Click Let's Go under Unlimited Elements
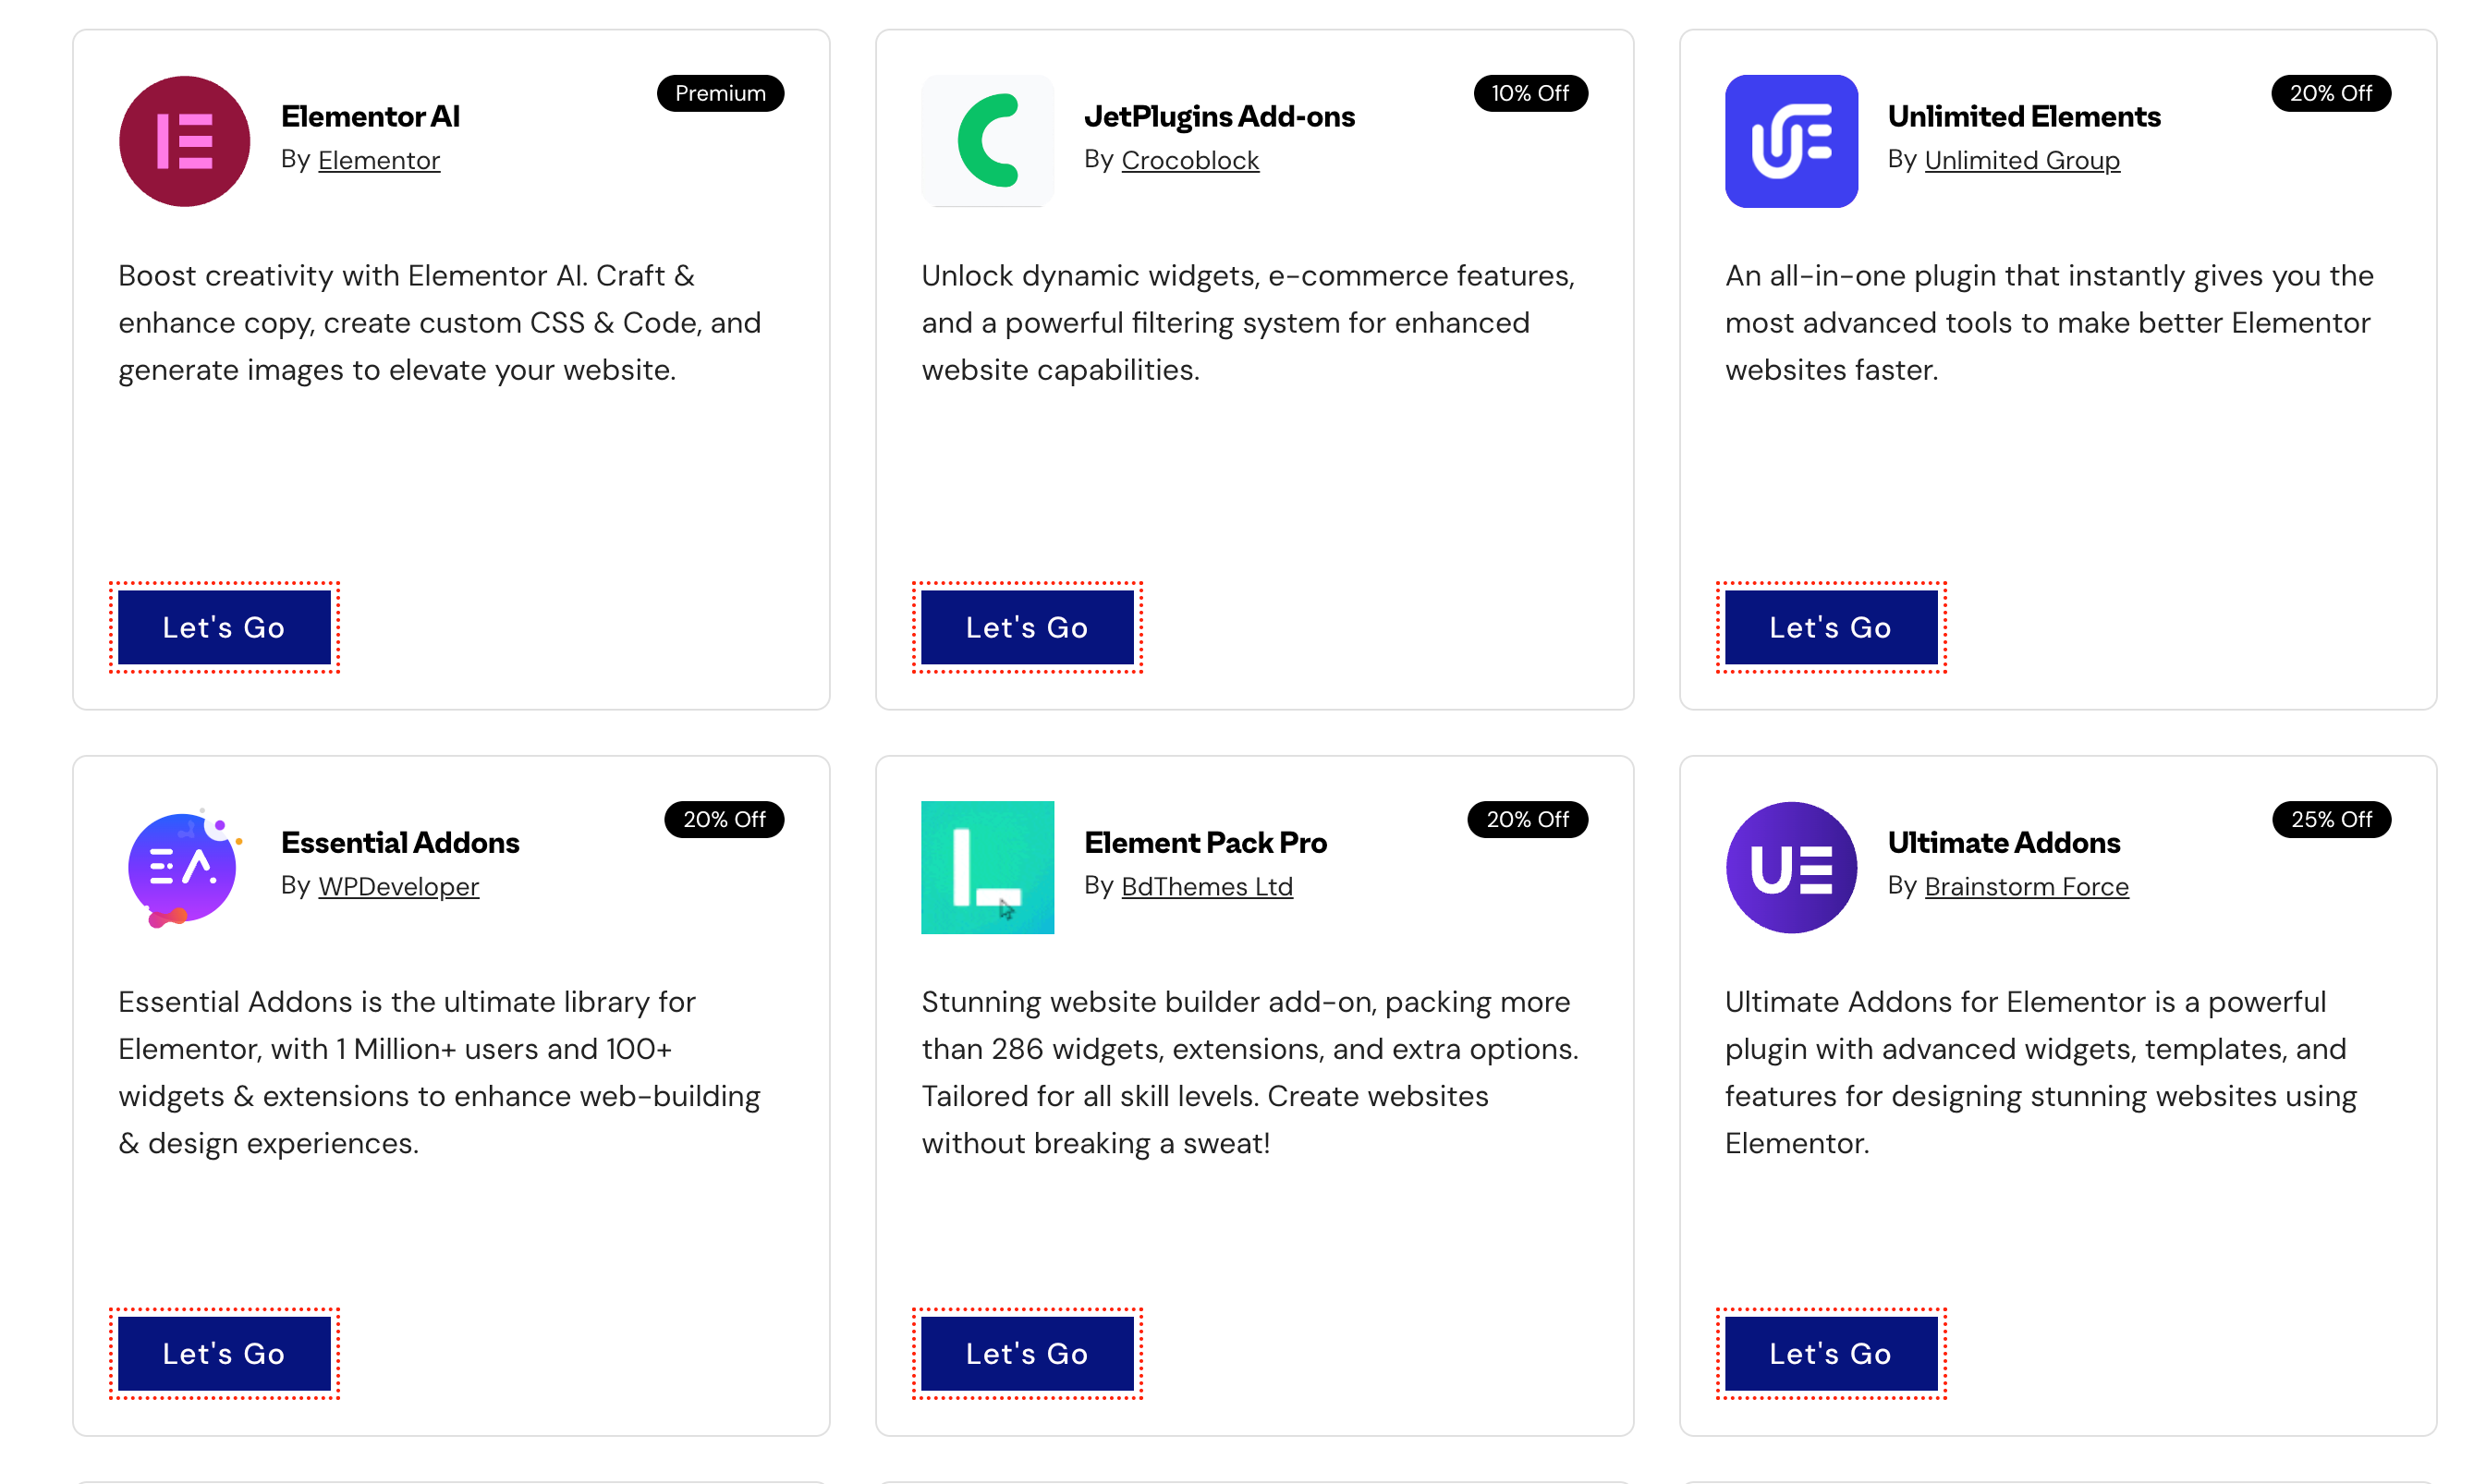 click(x=1830, y=627)
